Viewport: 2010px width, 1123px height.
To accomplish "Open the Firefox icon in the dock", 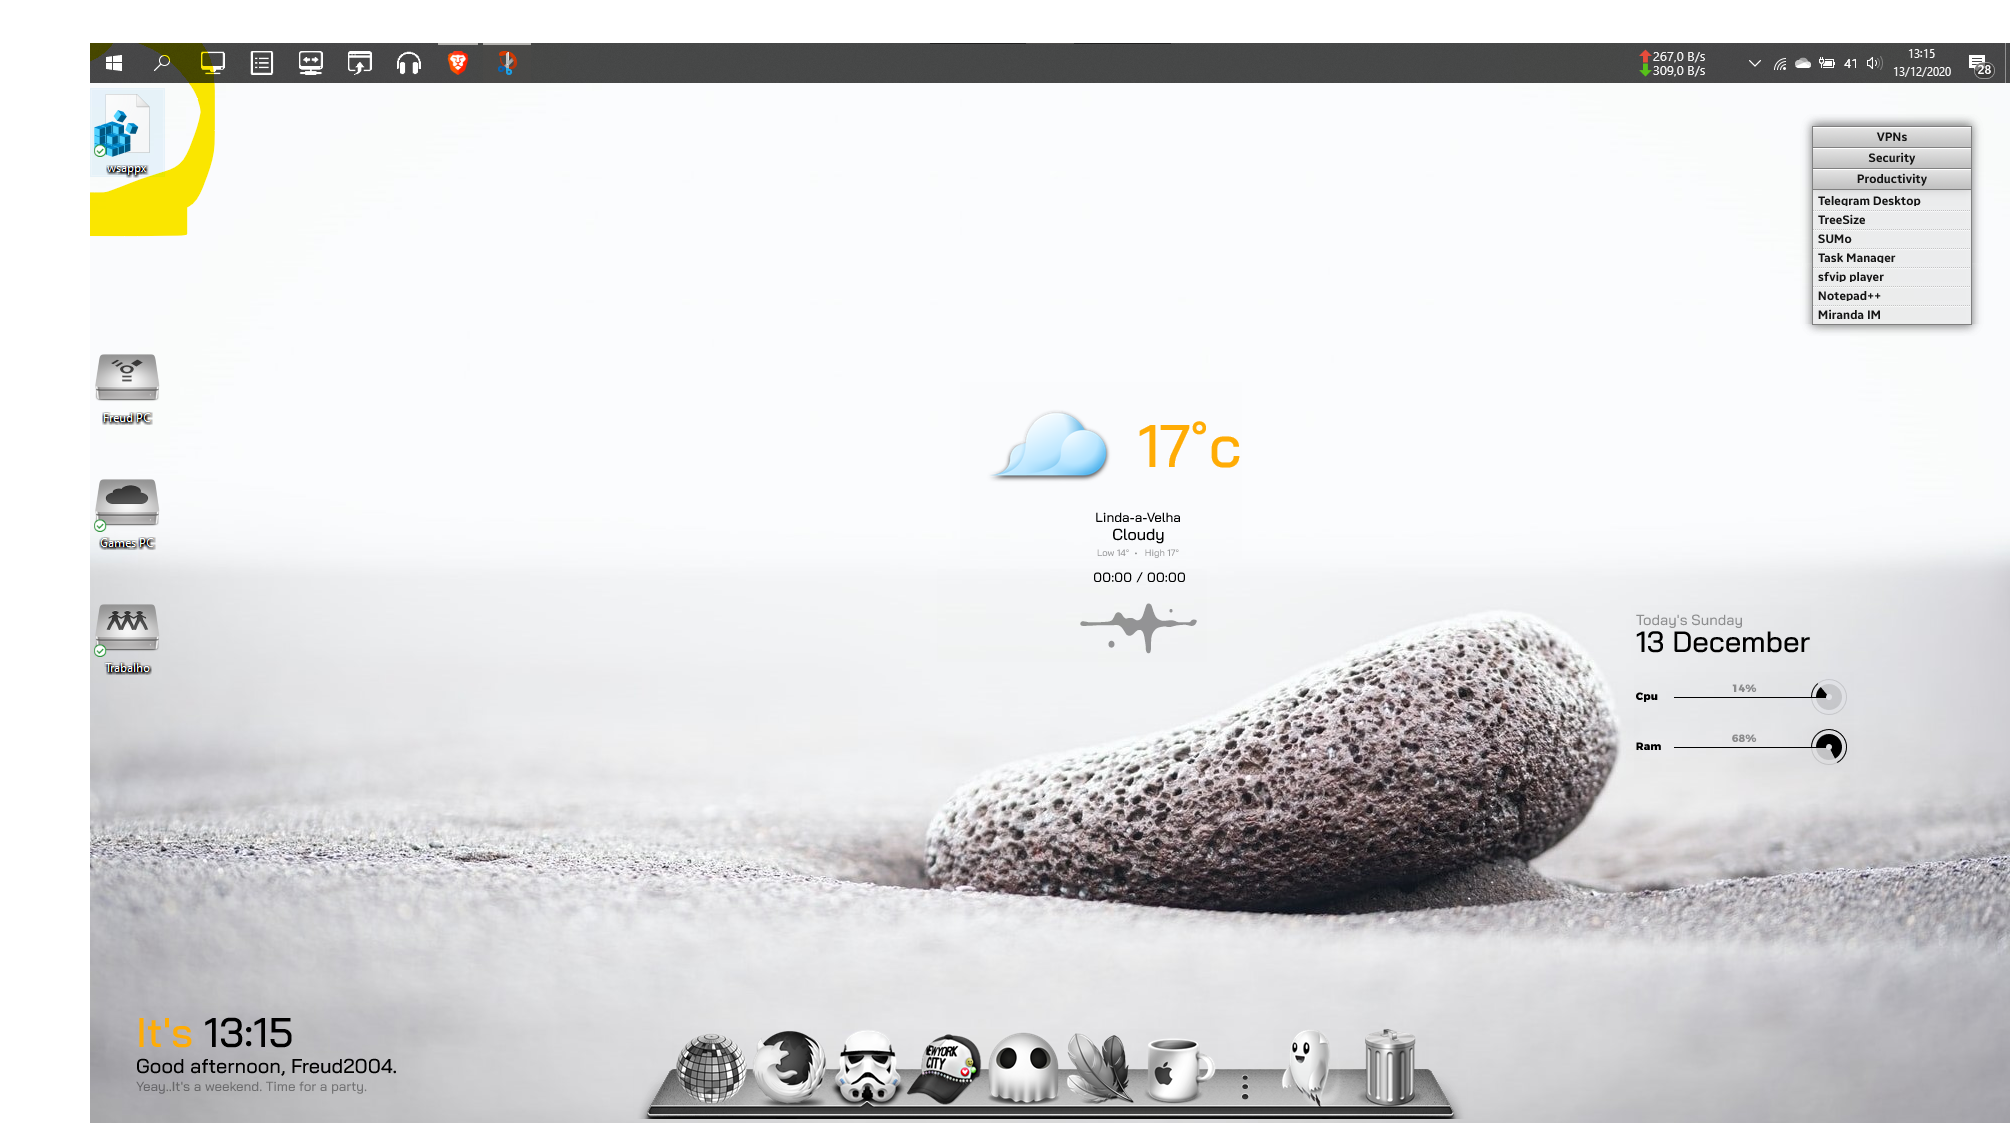I will click(x=790, y=1067).
